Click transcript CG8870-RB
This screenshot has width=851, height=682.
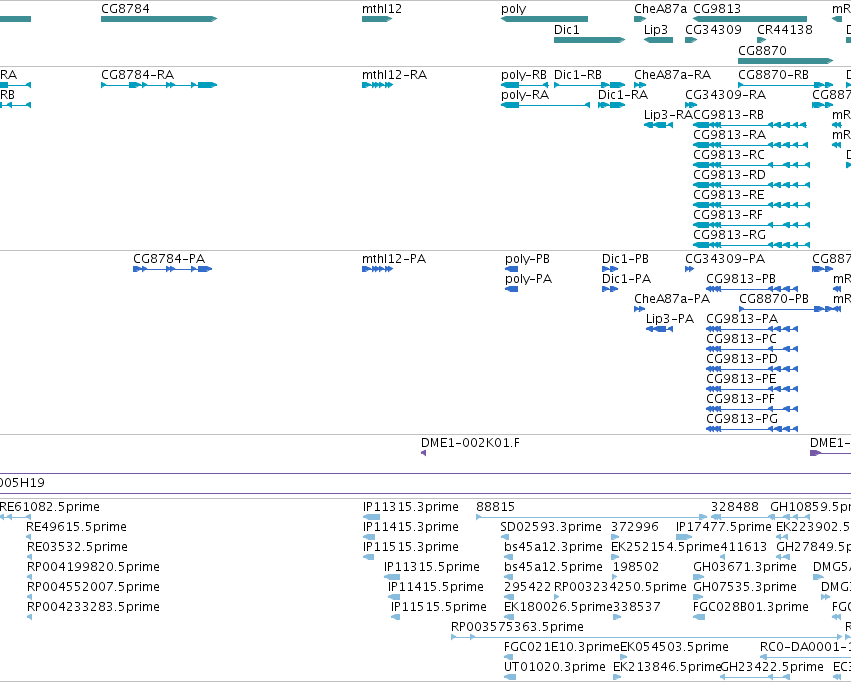785,85
